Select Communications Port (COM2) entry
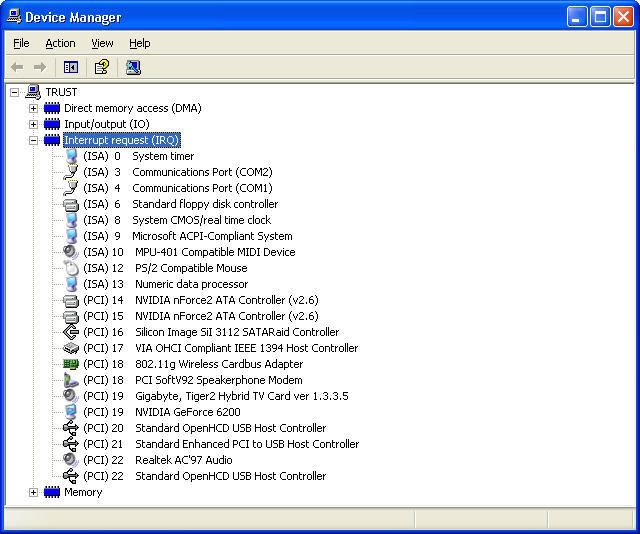The width and height of the screenshot is (640, 534). (178, 172)
